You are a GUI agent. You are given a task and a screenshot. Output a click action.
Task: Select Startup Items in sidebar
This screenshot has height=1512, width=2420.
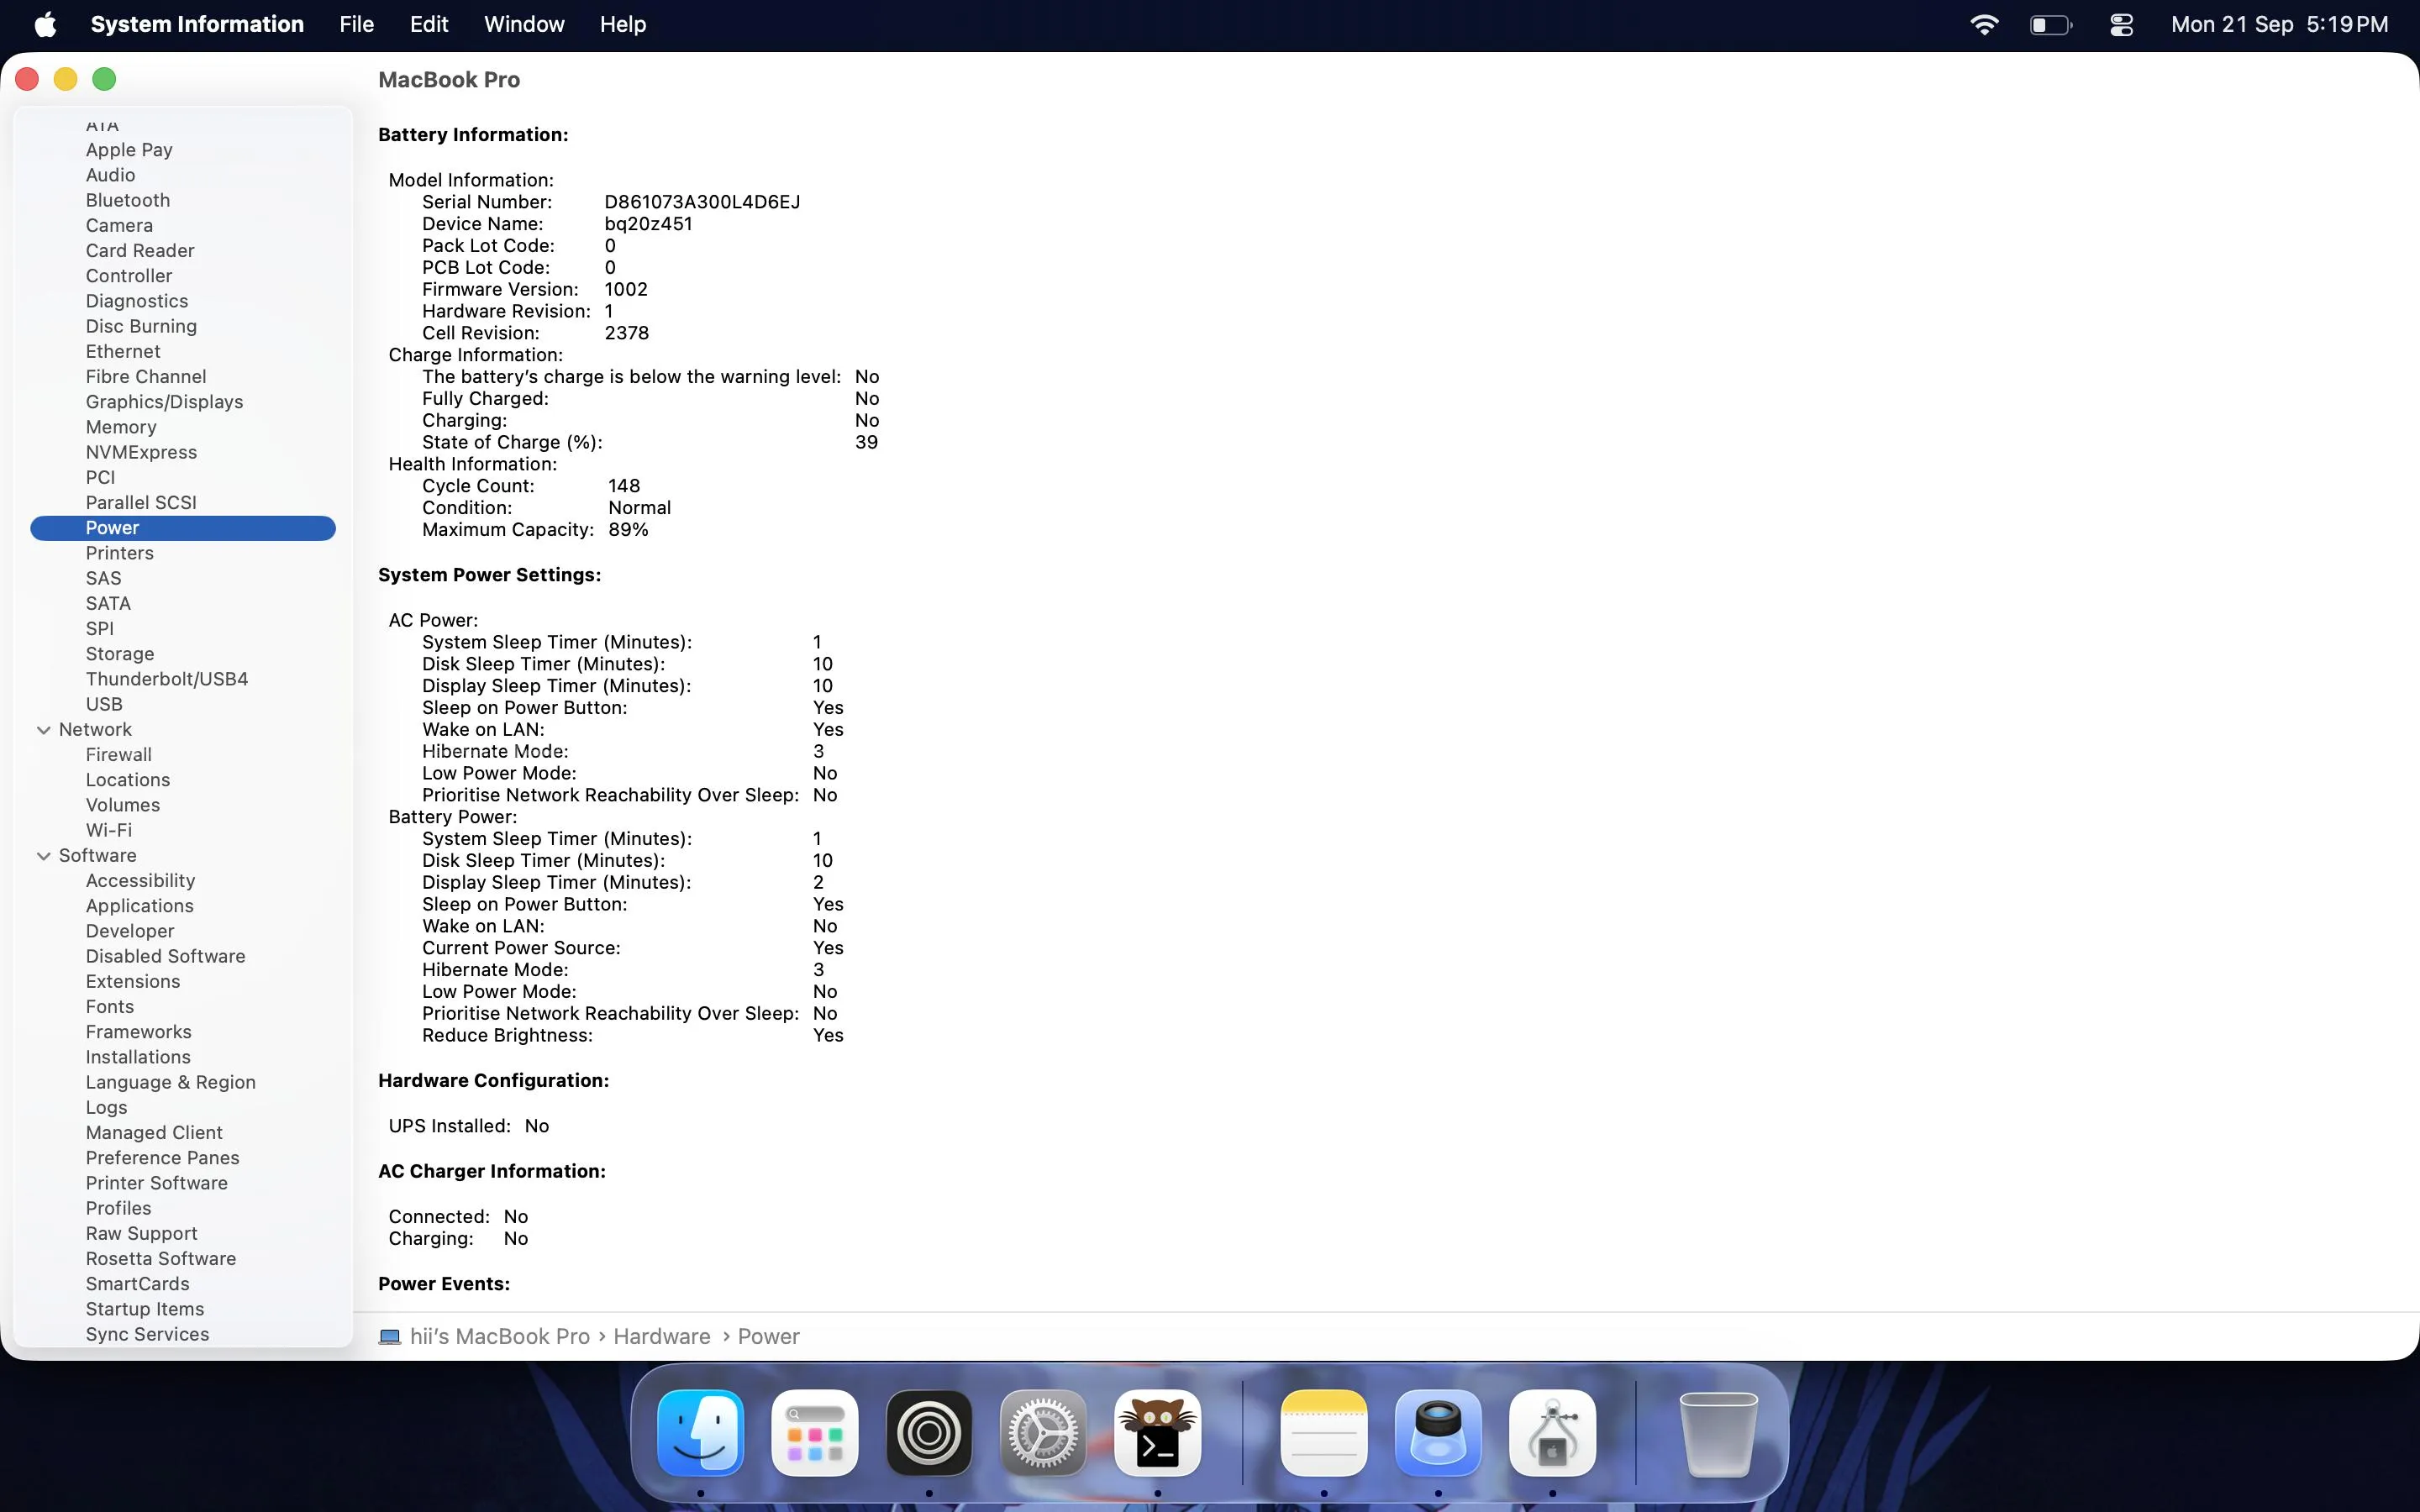(145, 1309)
